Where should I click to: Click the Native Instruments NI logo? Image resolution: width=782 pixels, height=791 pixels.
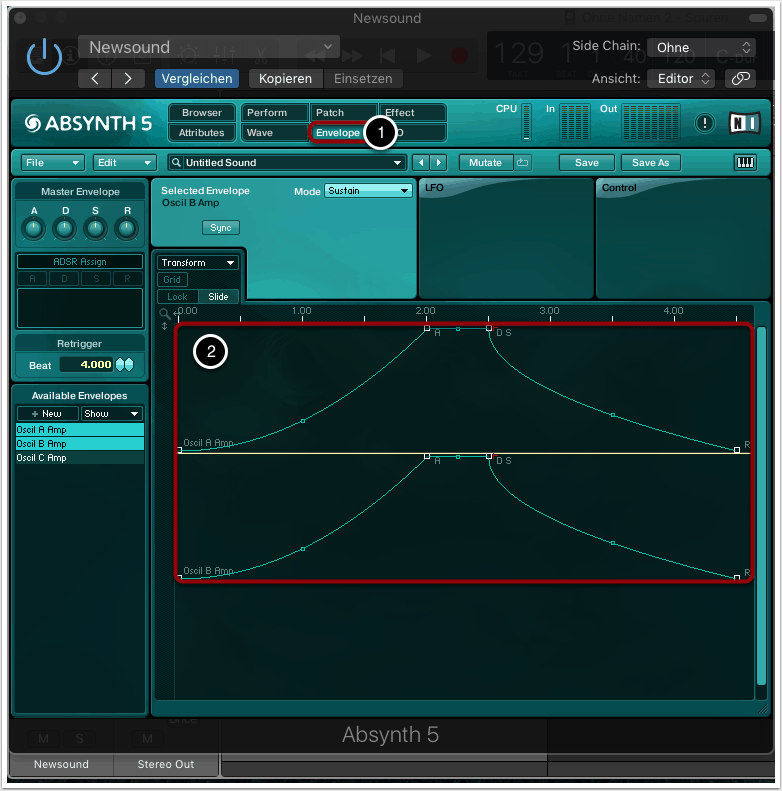[x=744, y=122]
